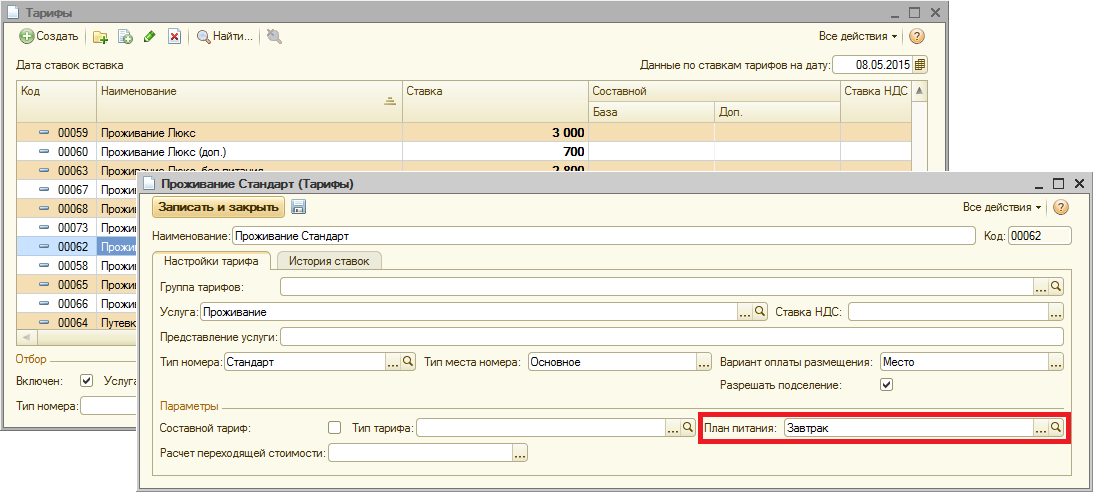Image resolution: width=1093 pixels, height=492 pixels.
Task: Open selection list for План питания
Action: coord(1041,428)
